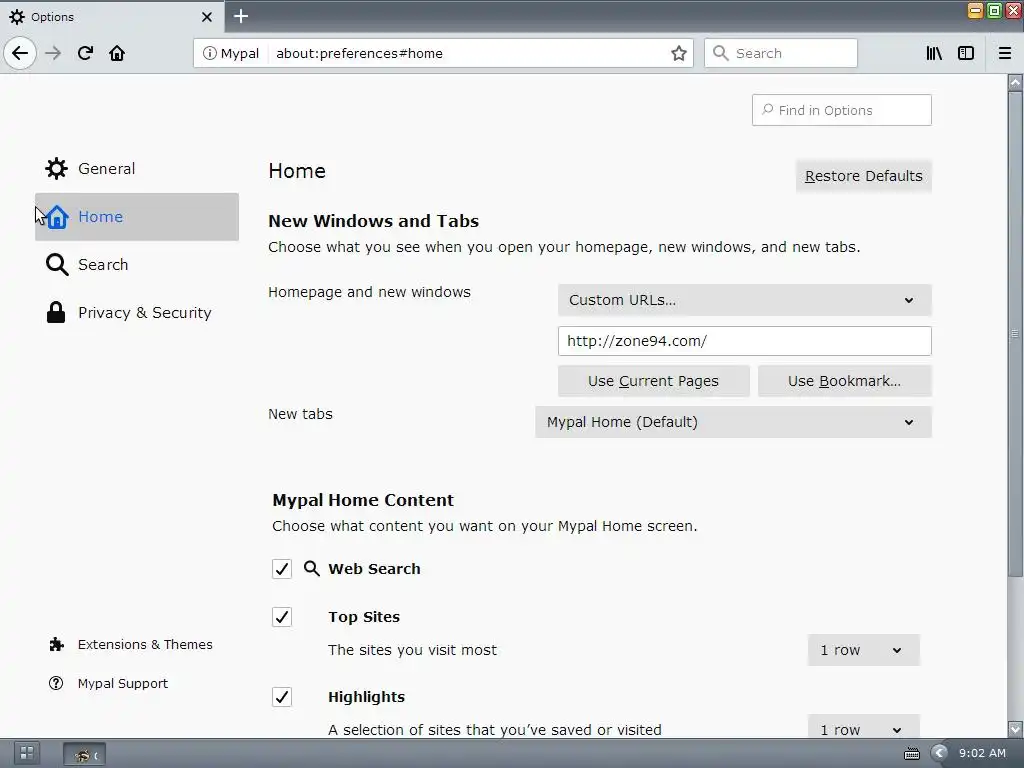Select the Search category

[136, 264]
